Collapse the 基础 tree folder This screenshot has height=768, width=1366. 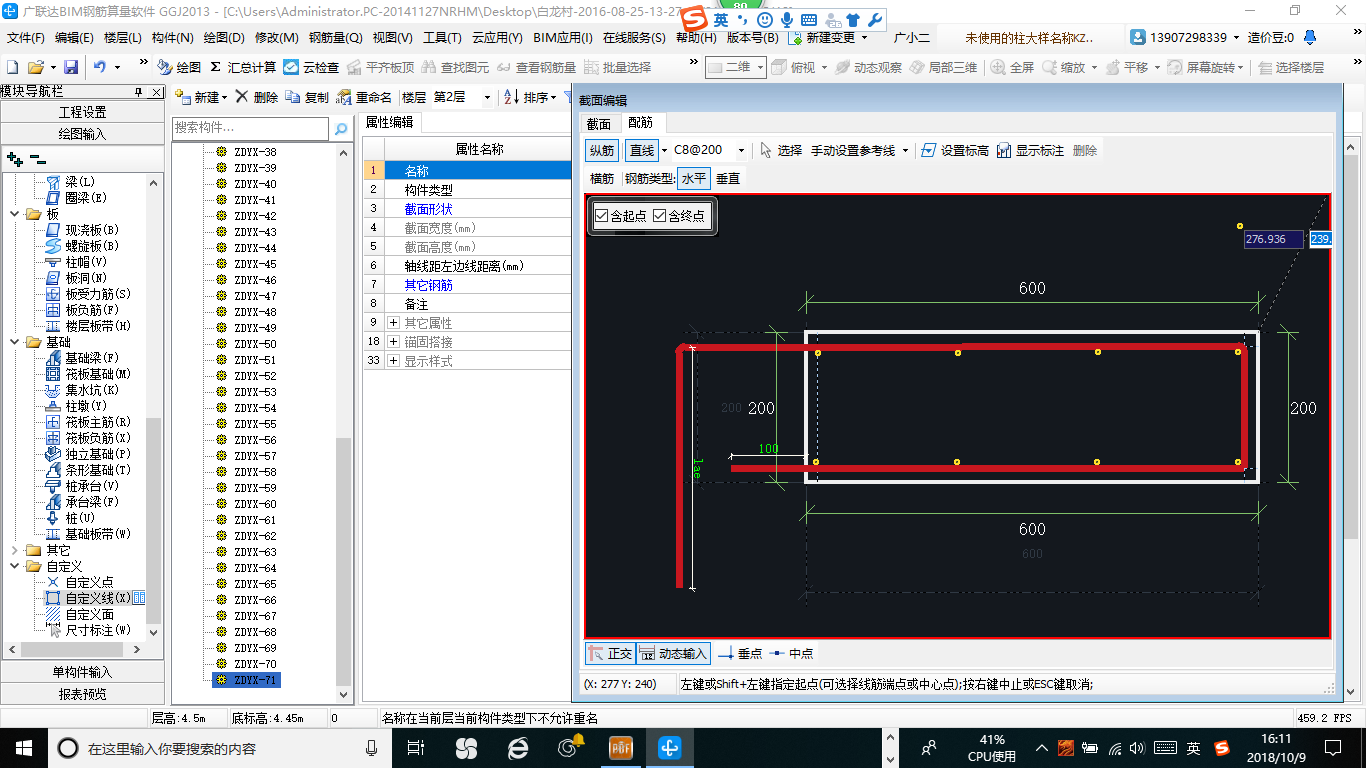pos(14,342)
